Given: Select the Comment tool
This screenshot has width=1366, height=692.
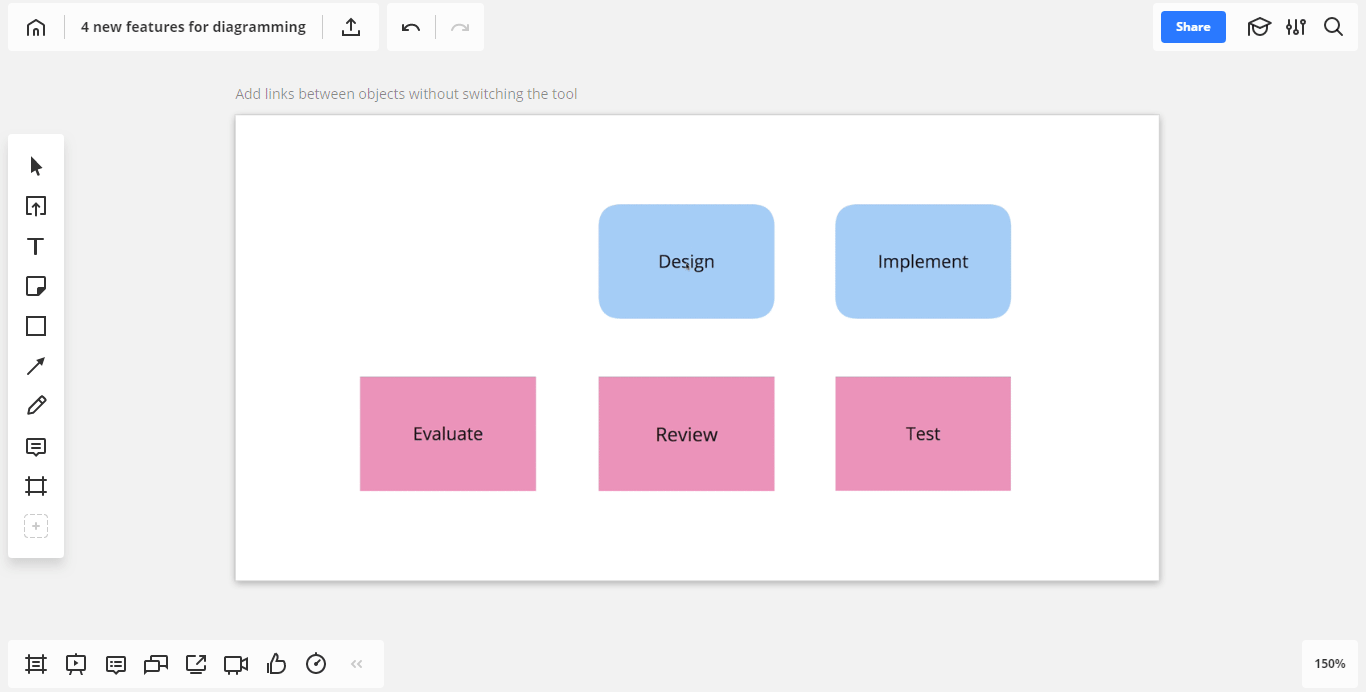Looking at the screenshot, I should (36, 446).
